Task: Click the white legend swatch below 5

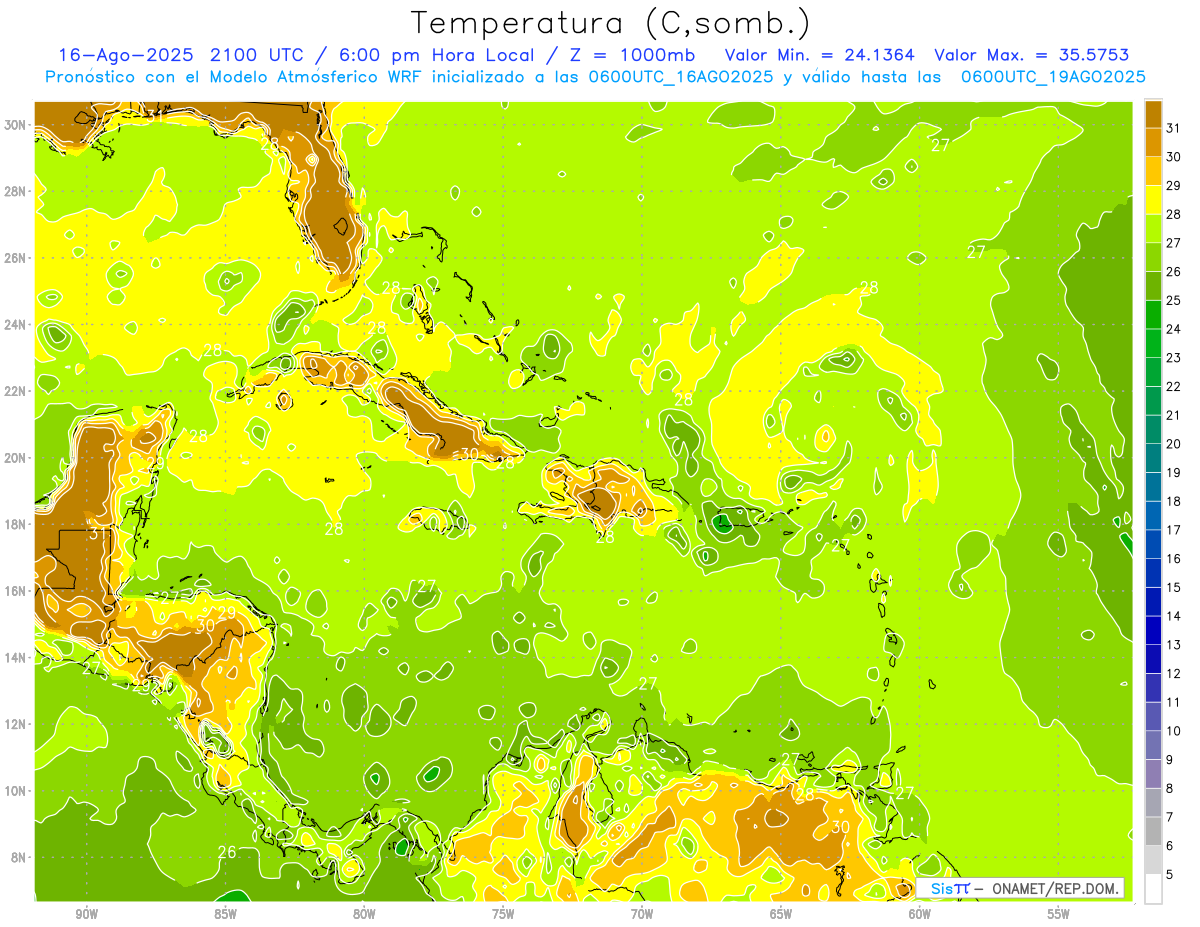Action: coord(1153,889)
